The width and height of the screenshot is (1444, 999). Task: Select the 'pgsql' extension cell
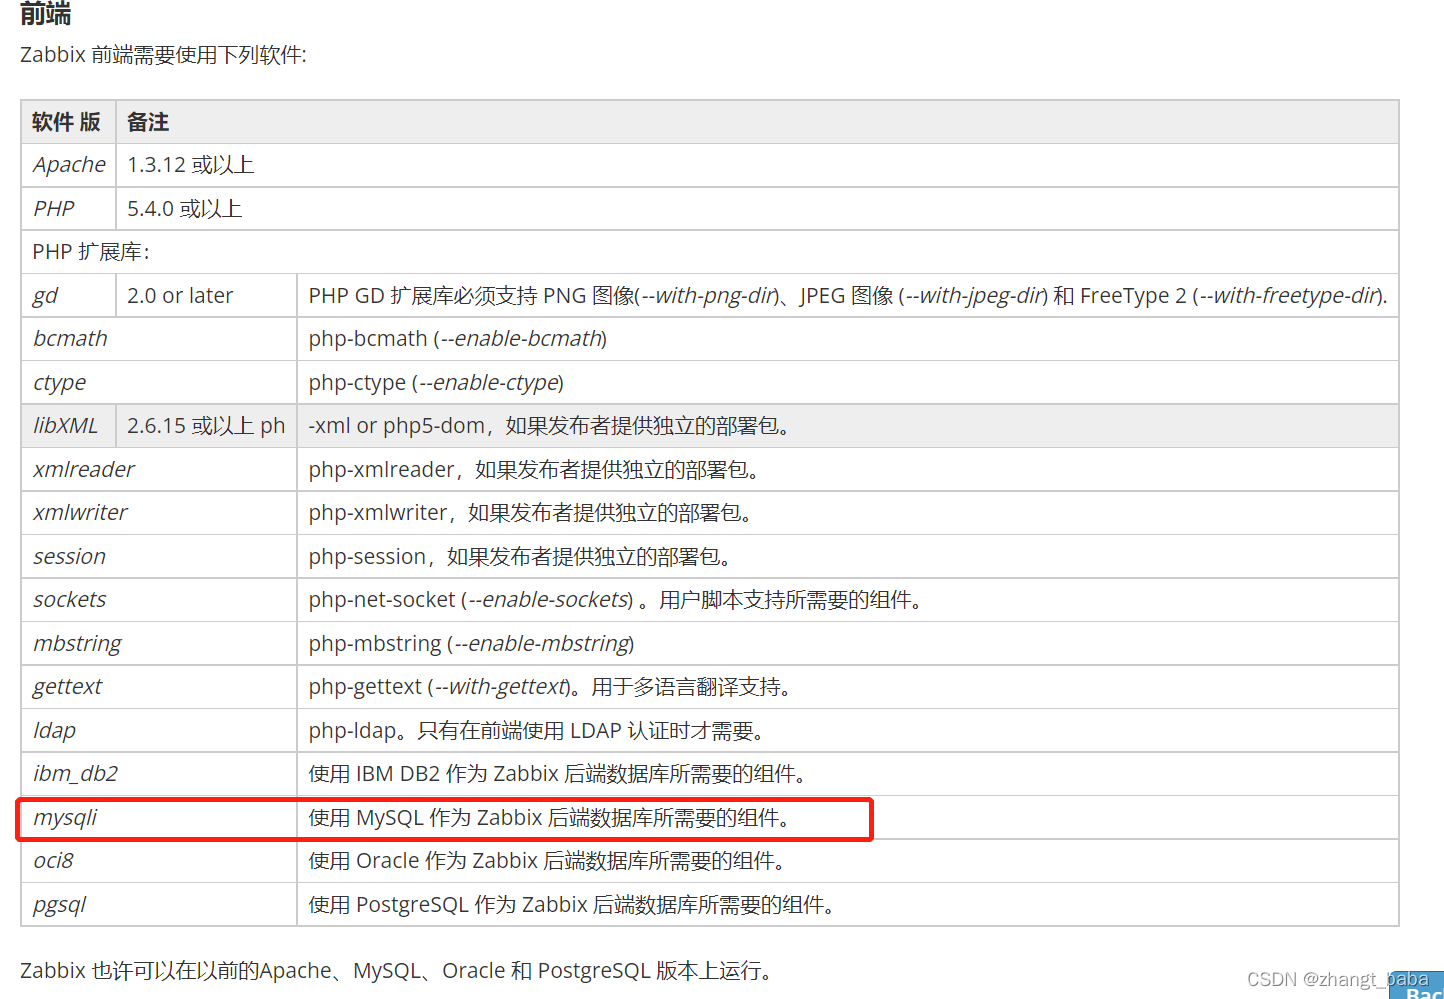pyautogui.click(x=159, y=905)
